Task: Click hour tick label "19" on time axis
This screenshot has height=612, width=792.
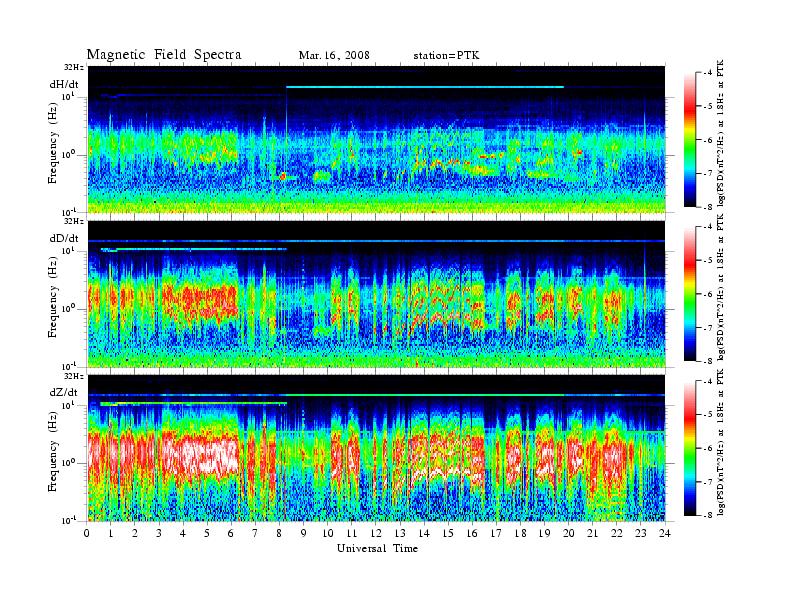Action: click(x=544, y=534)
